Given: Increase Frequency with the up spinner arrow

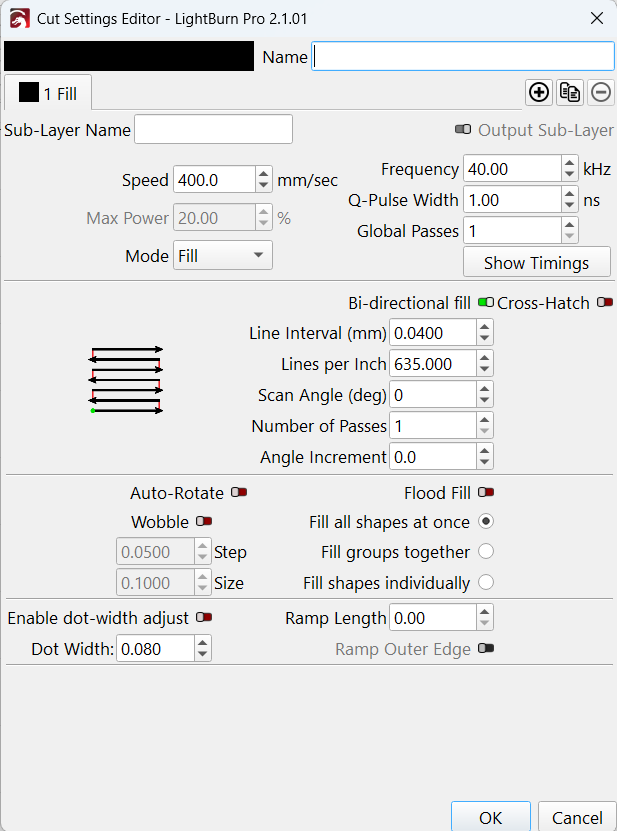Looking at the screenshot, I should (569, 163).
